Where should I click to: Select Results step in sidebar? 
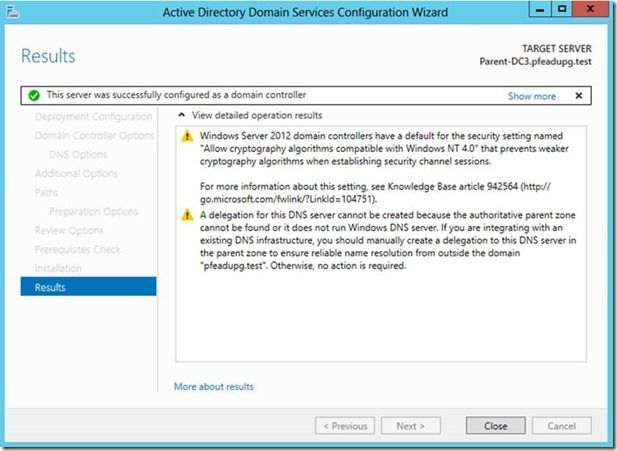pos(89,287)
